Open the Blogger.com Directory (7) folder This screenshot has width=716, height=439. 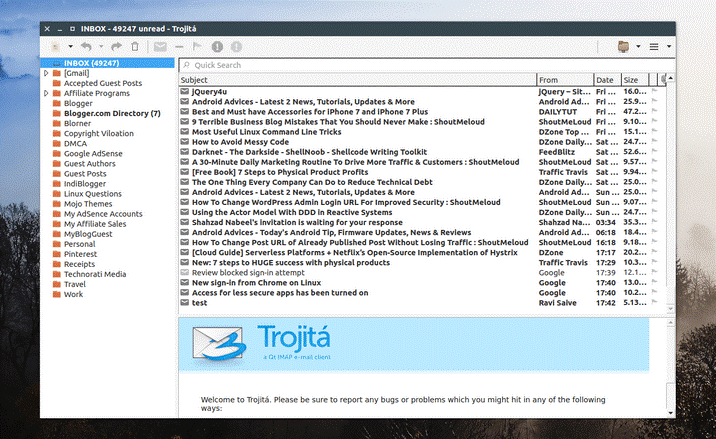tap(112, 113)
